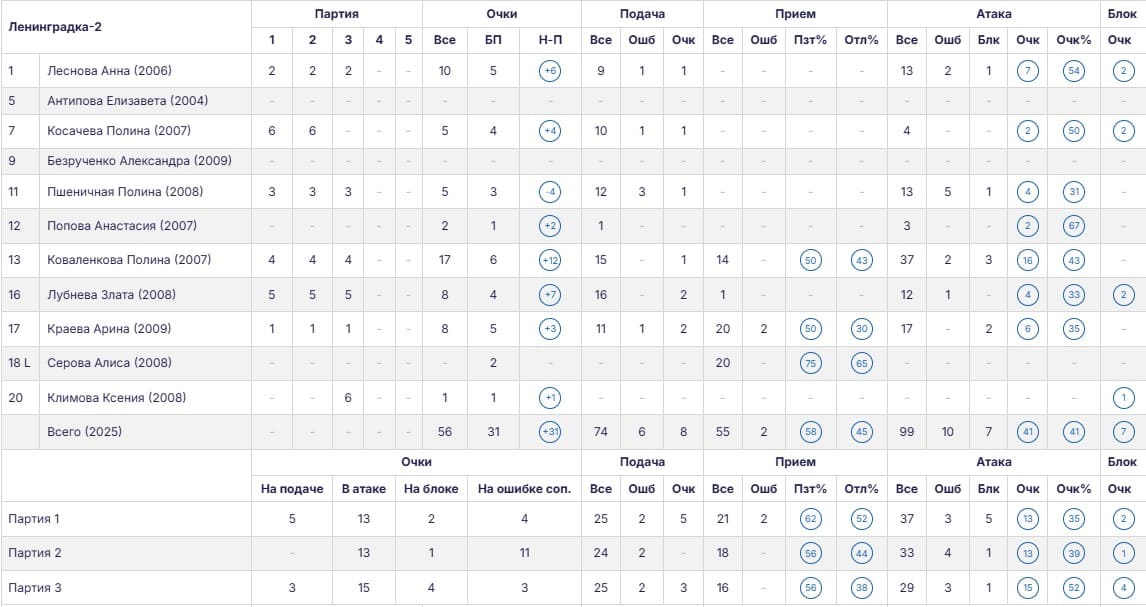Image resolution: width=1146 pixels, height=607 pixels.
Task: Click the 52 attack percent badge in Партия 3
Action: click(1074, 588)
